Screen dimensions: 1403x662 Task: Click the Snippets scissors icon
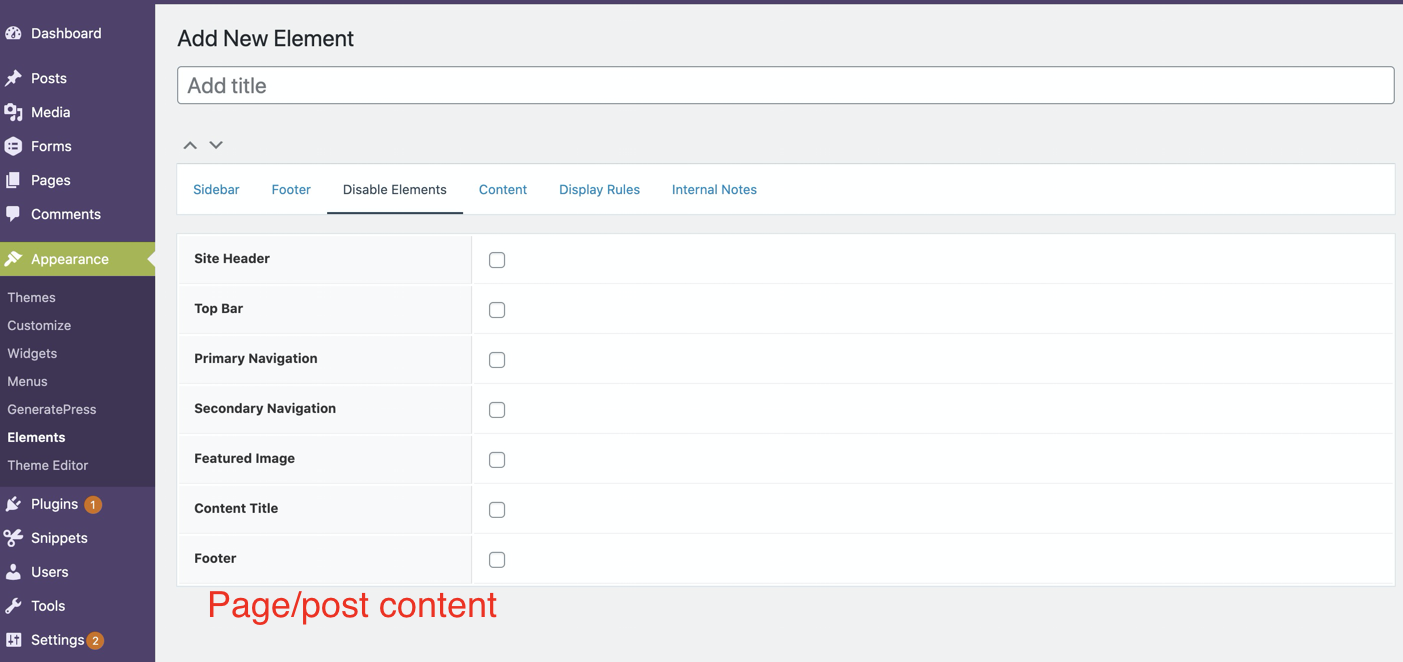click(14, 538)
